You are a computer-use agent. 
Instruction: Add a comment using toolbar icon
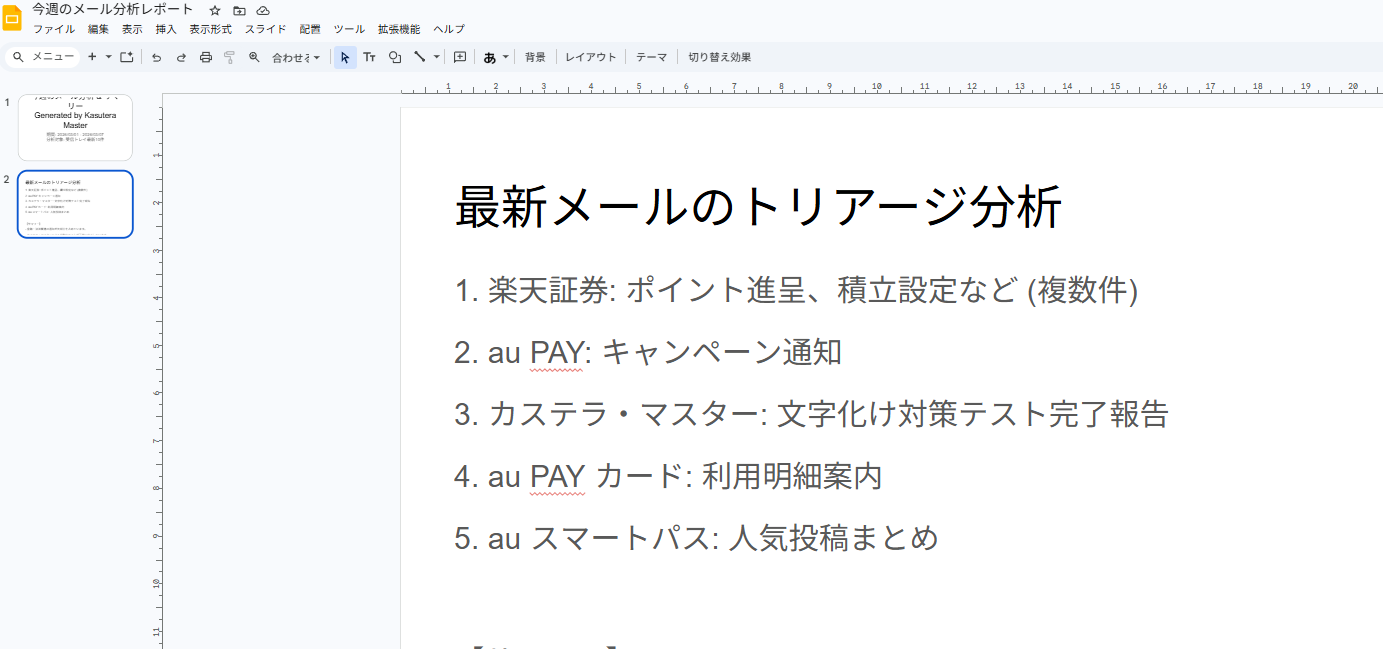tap(460, 57)
